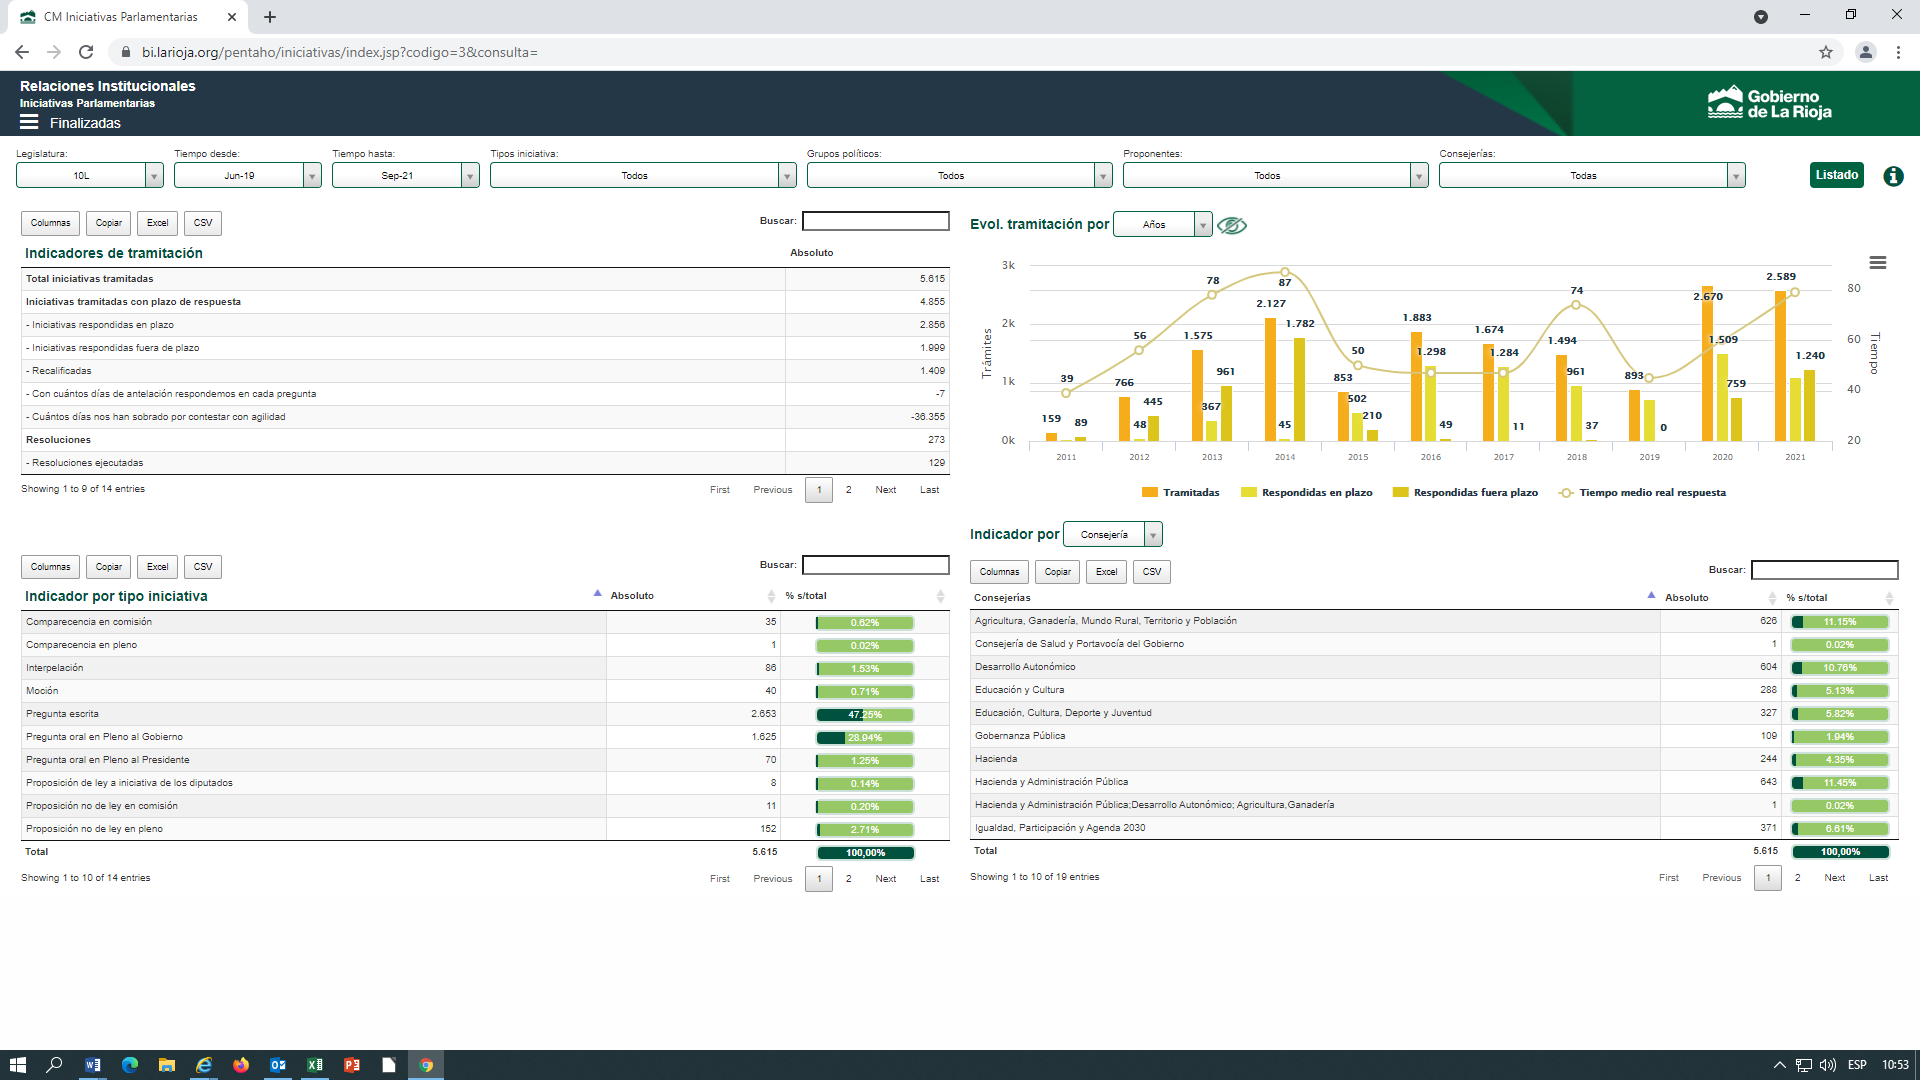Click the green Listado button
The width and height of the screenshot is (1920, 1080).
1837,175
